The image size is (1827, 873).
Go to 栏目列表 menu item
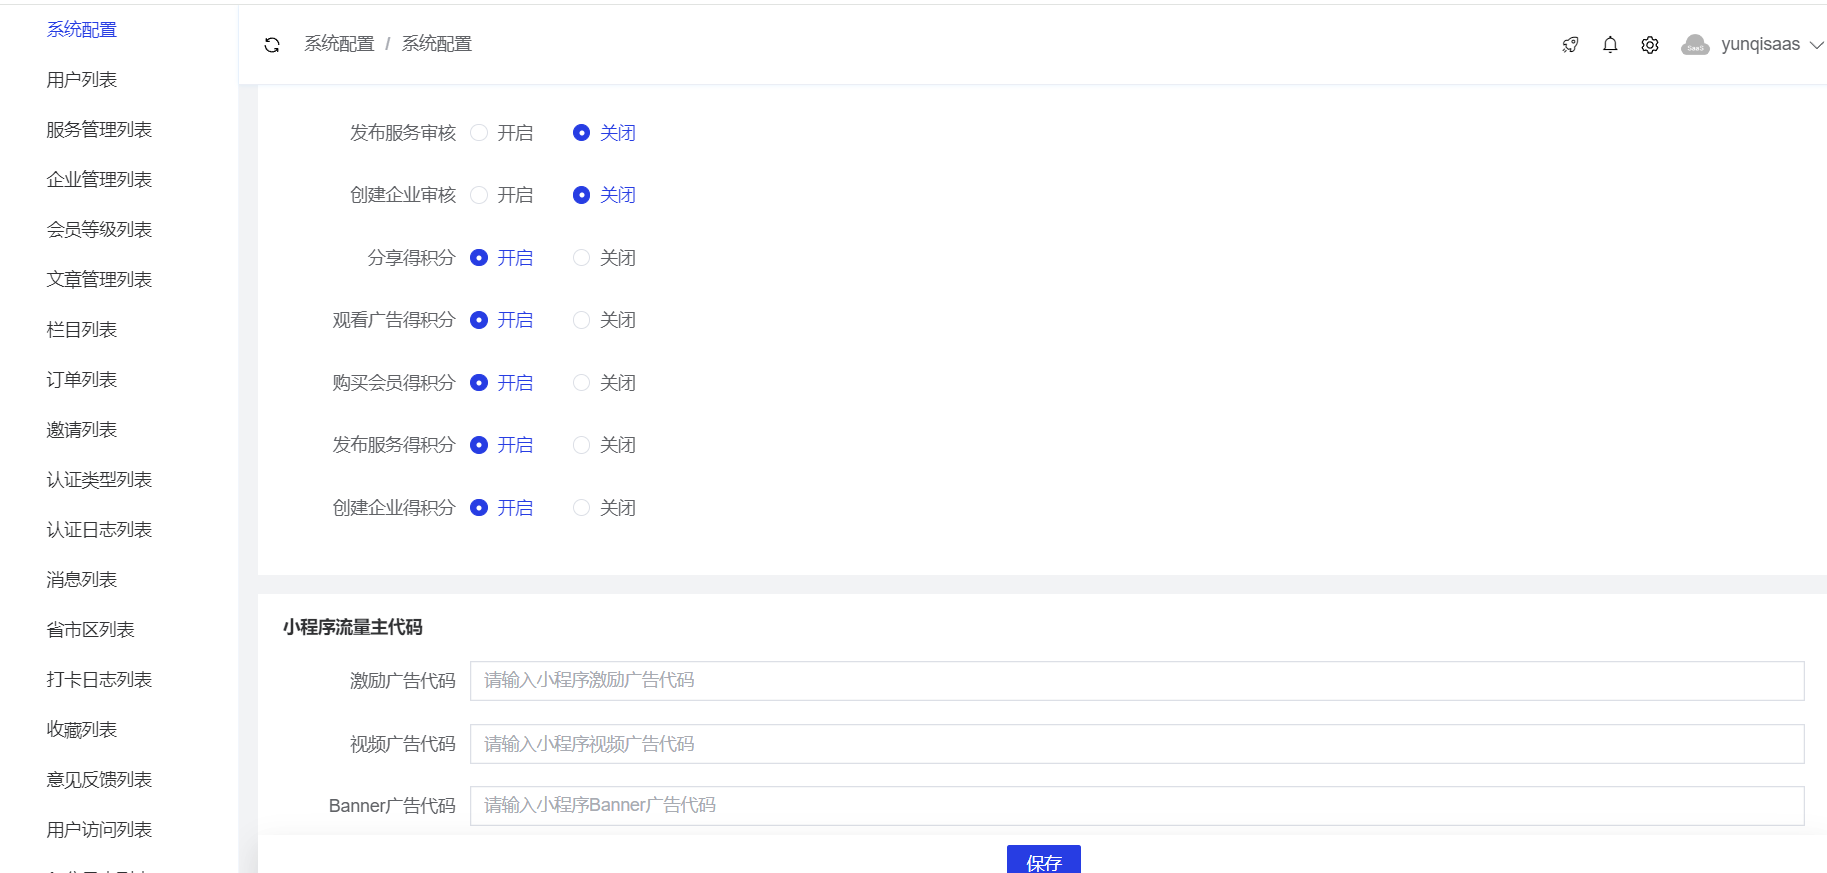coord(82,330)
